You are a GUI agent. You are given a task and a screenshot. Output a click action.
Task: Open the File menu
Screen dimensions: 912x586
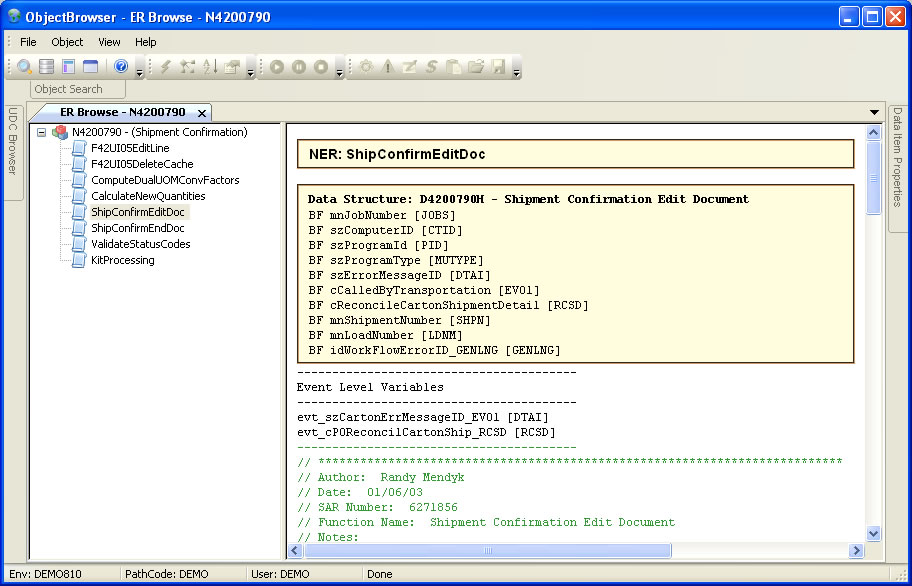28,42
